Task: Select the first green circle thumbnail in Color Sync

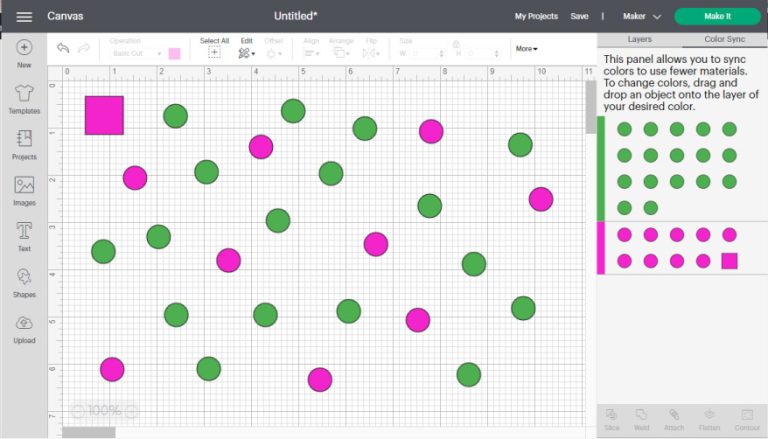Action: click(624, 129)
